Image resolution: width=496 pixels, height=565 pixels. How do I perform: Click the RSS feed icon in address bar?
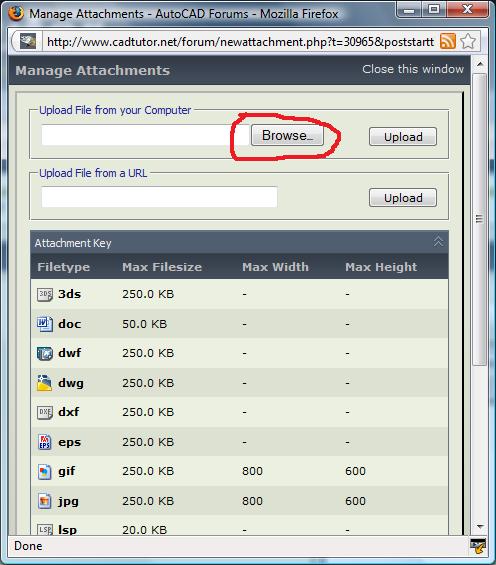pos(448,41)
